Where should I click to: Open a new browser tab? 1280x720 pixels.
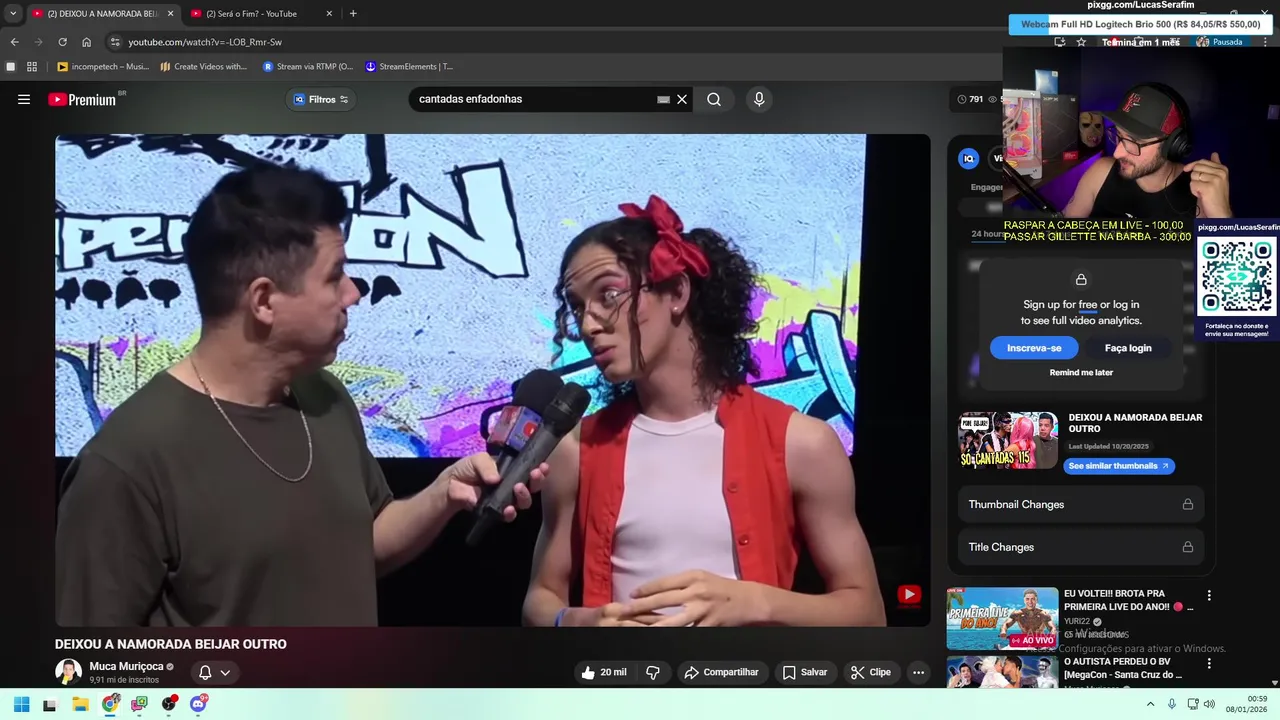coord(353,14)
